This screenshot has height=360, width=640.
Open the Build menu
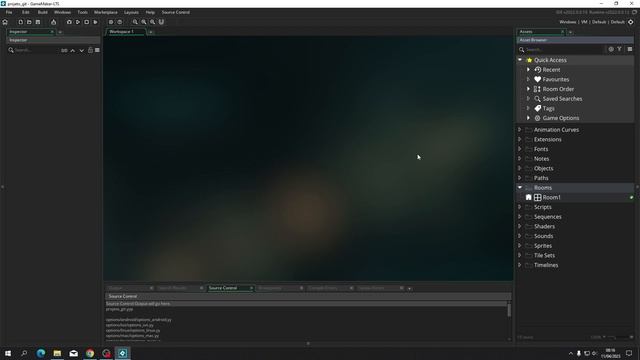(42, 12)
